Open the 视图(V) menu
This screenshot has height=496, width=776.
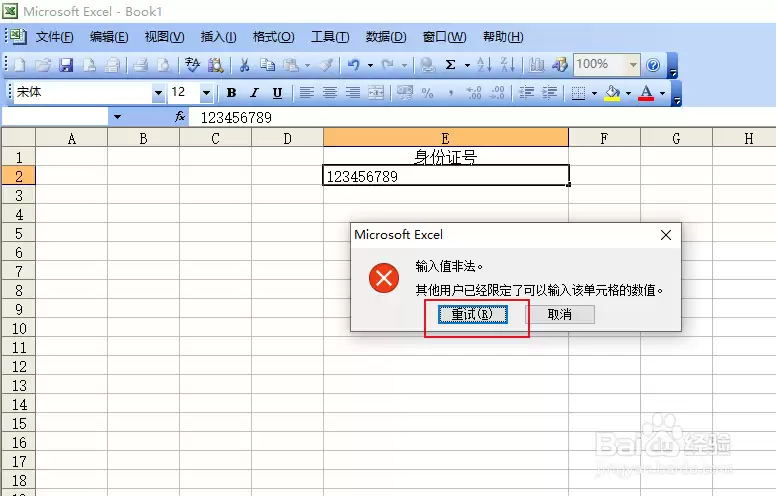tap(164, 37)
